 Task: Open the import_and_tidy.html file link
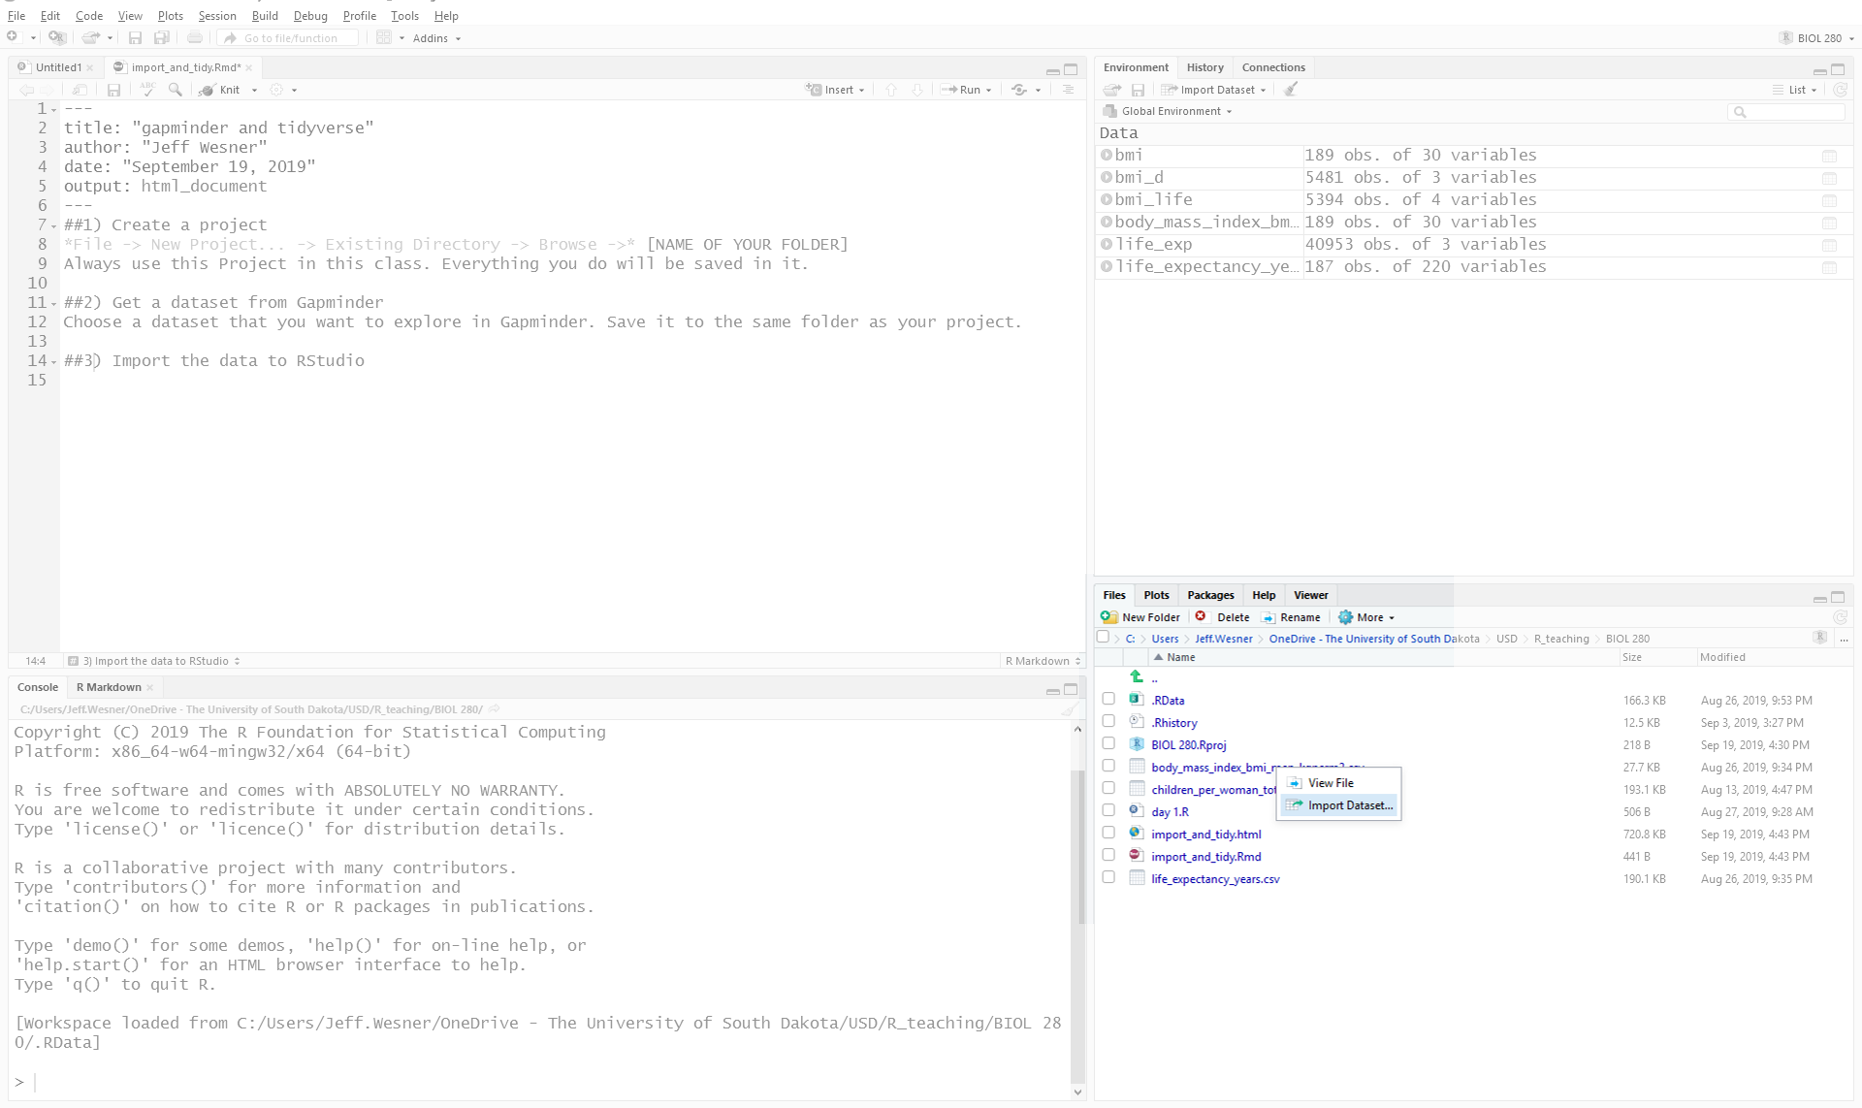[1205, 834]
